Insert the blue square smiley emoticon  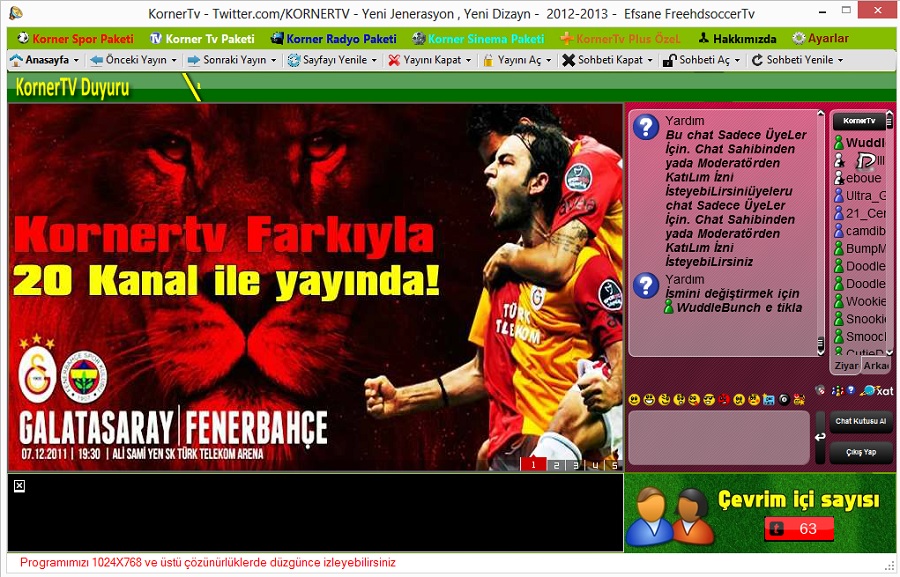point(769,400)
